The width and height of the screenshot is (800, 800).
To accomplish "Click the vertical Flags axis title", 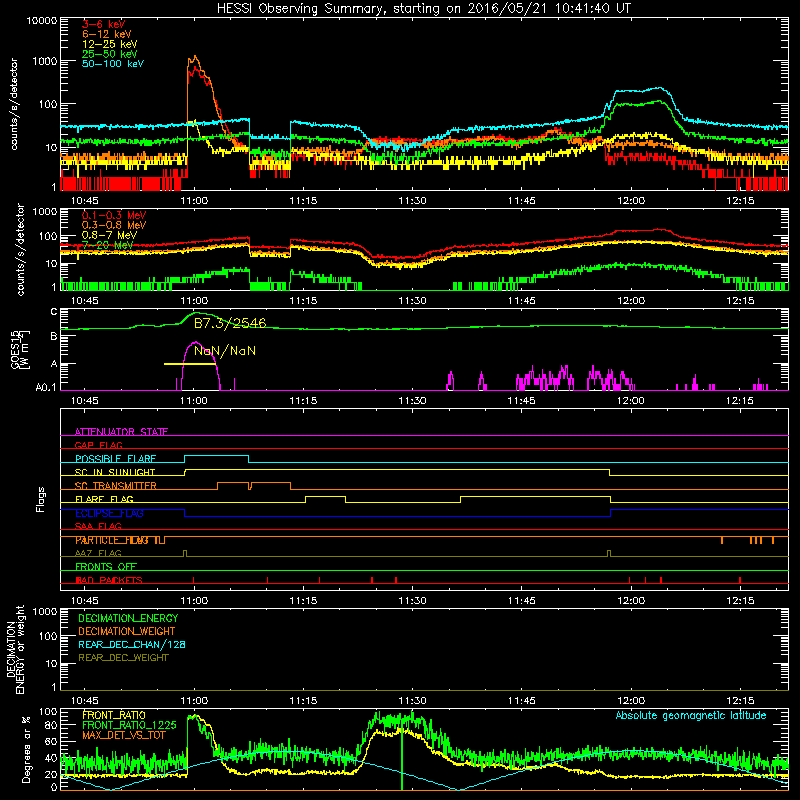I will [41, 499].
